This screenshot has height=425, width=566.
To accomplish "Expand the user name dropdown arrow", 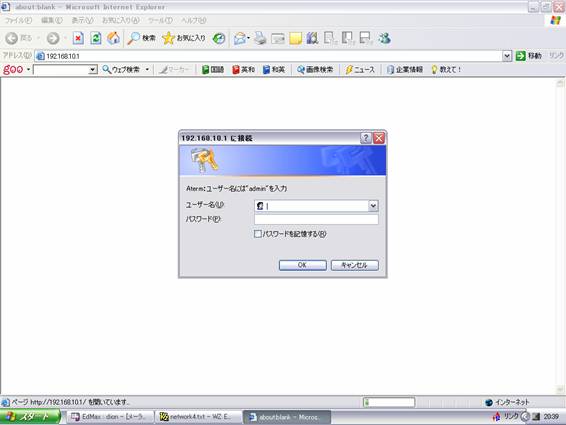I will [x=373, y=206].
